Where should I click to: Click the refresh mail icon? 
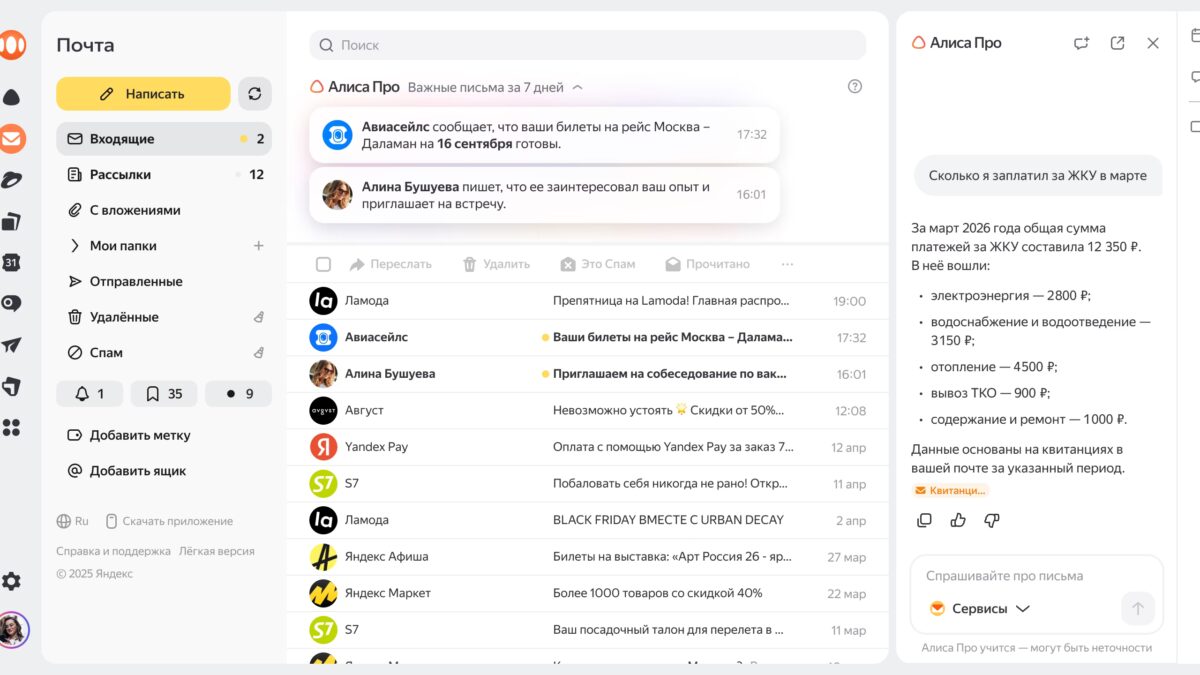click(x=254, y=94)
